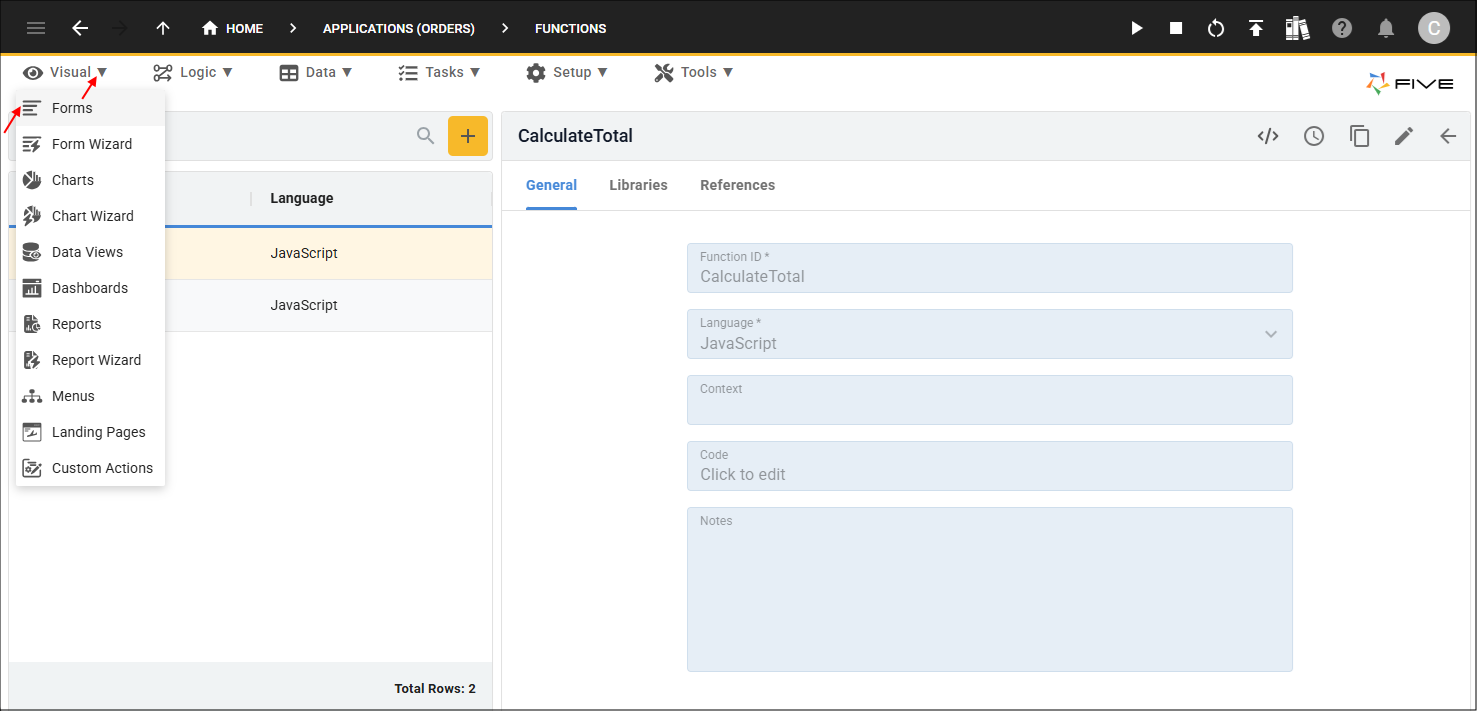Open the history clock icon for CalculateTotal
Viewport: 1477px width, 711px height.
pos(1314,136)
